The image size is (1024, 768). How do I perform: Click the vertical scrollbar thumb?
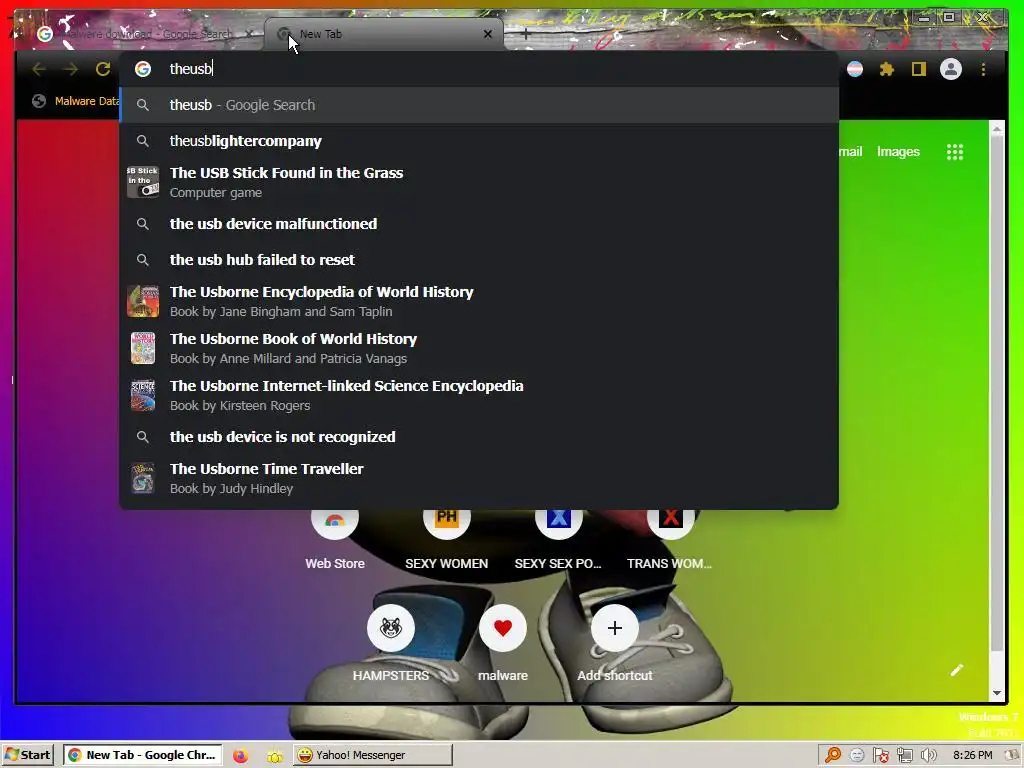coord(997,394)
